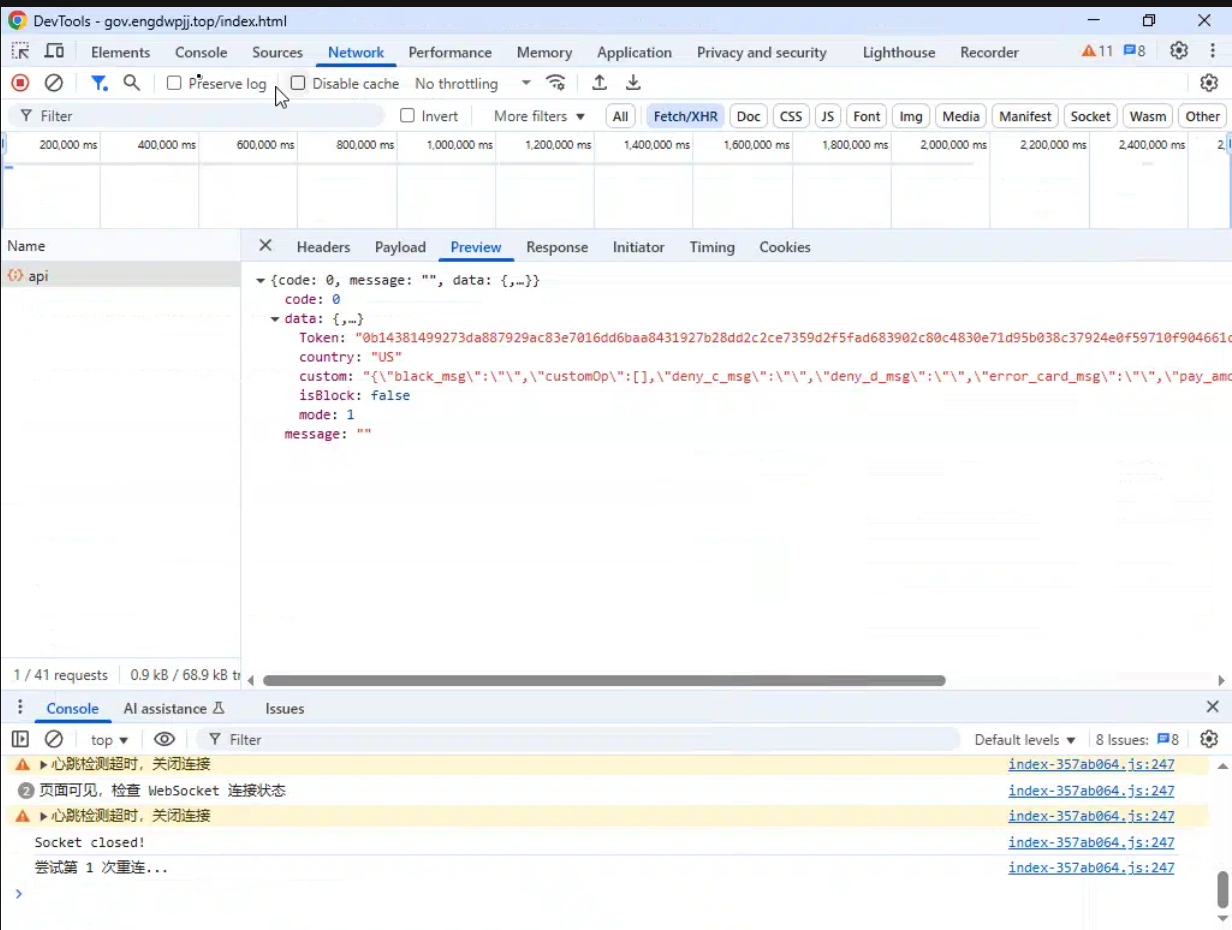
Task: Open the More filters dropdown
Action: [x=539, y=116]
